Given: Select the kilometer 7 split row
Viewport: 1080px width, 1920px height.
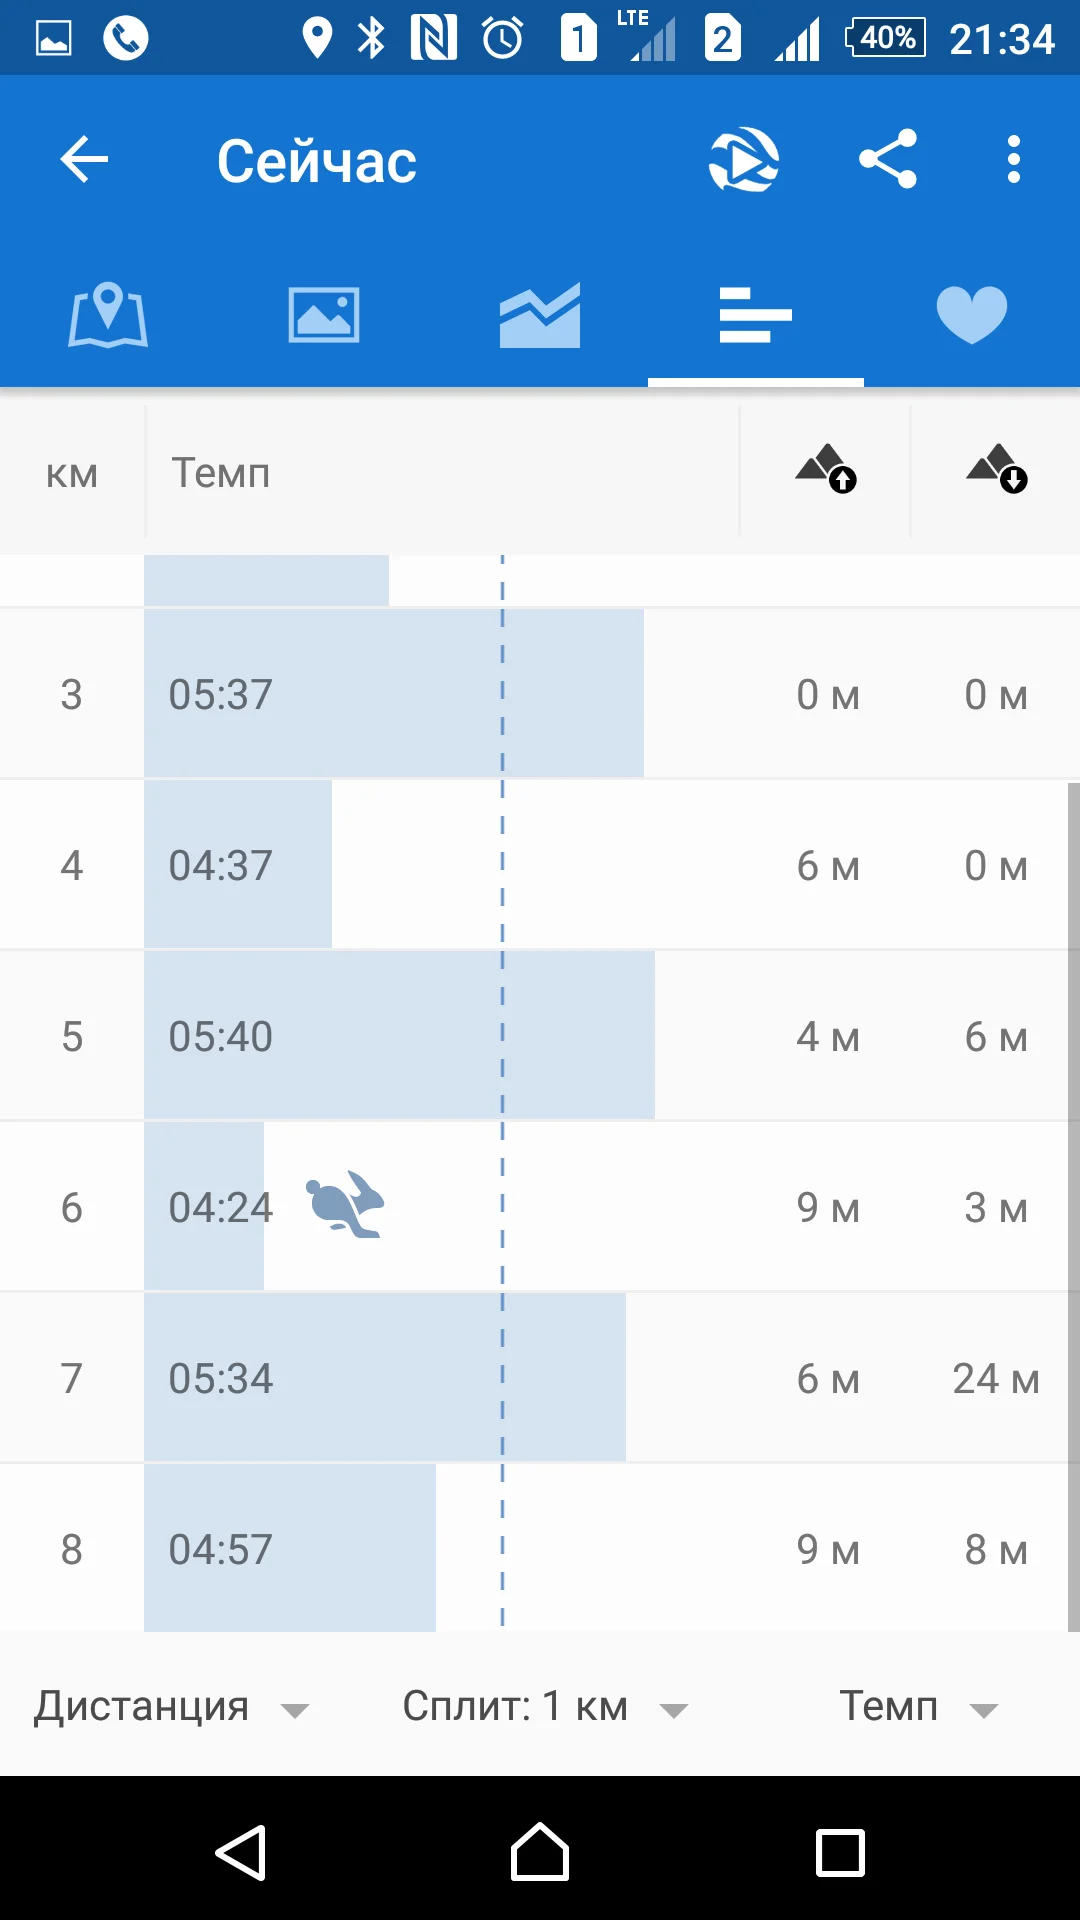Looking at the screenshot, I should click(540, 1379).
